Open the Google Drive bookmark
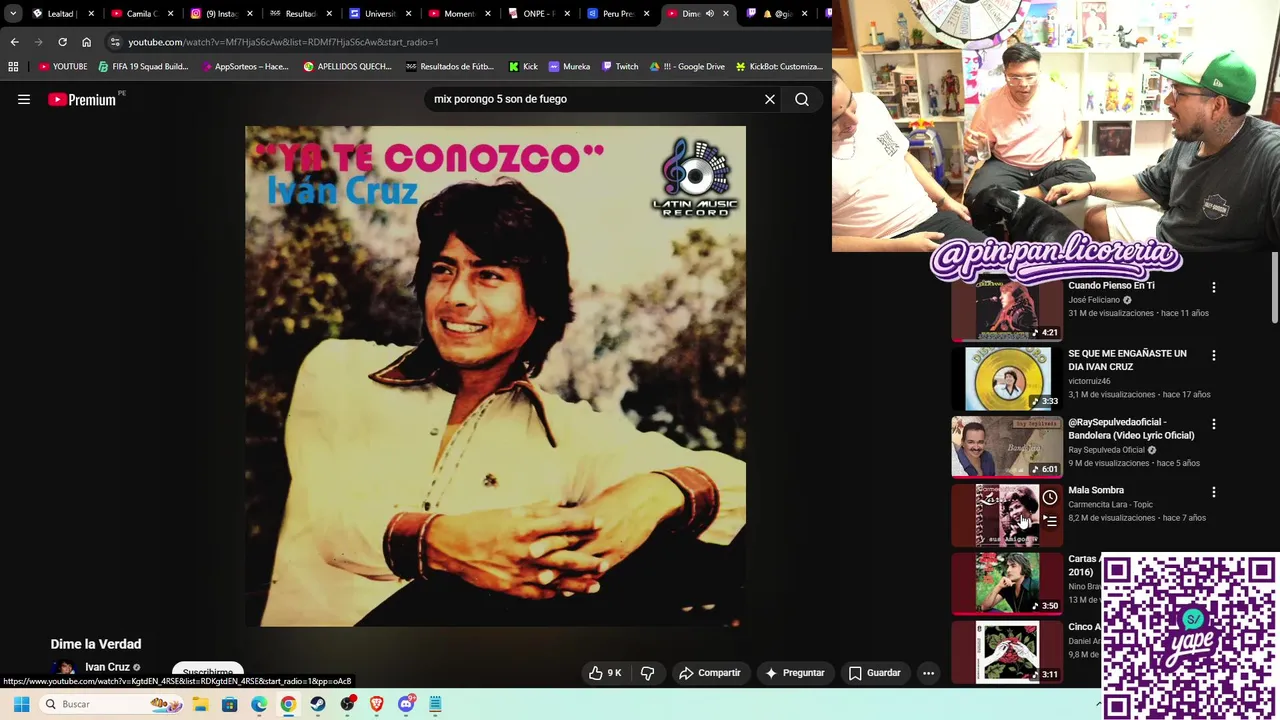1280x720 pixels. coord(687,66)
